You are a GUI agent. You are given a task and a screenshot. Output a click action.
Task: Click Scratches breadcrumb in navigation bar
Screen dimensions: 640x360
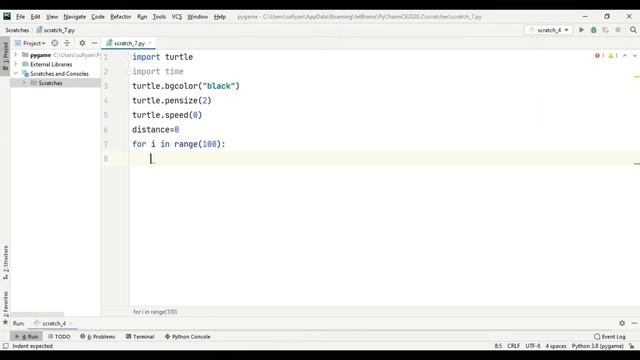tap(17, 30)
